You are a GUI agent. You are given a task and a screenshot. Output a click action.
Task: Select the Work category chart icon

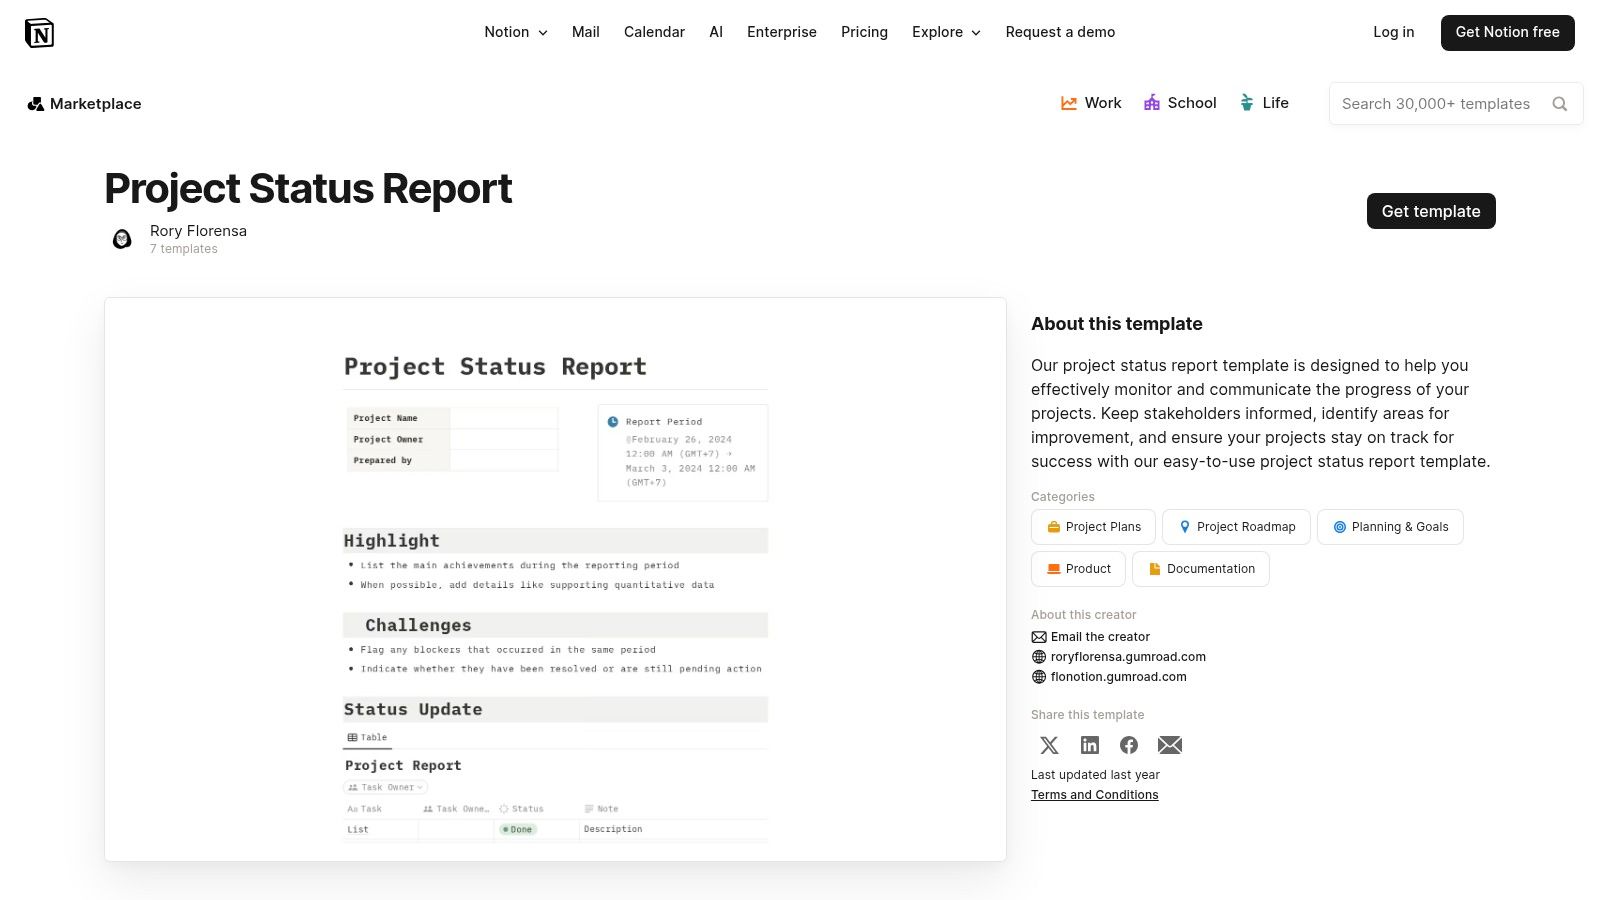[1069, 103]
